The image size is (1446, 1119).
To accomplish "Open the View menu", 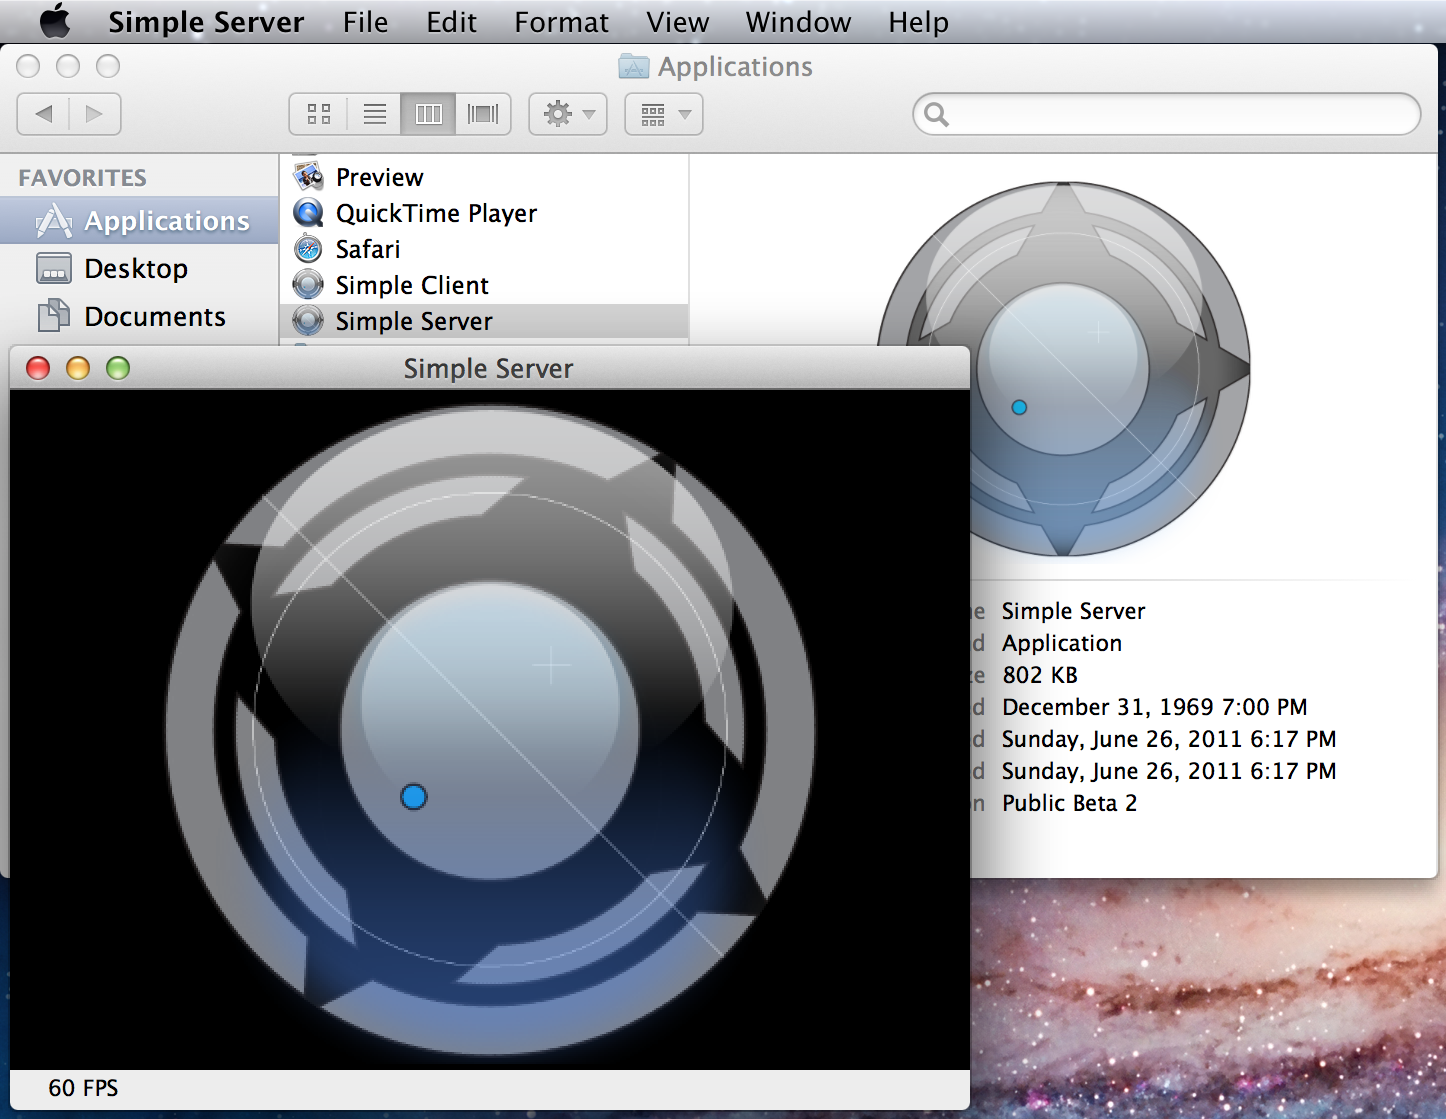I will [x=677, y=22].
